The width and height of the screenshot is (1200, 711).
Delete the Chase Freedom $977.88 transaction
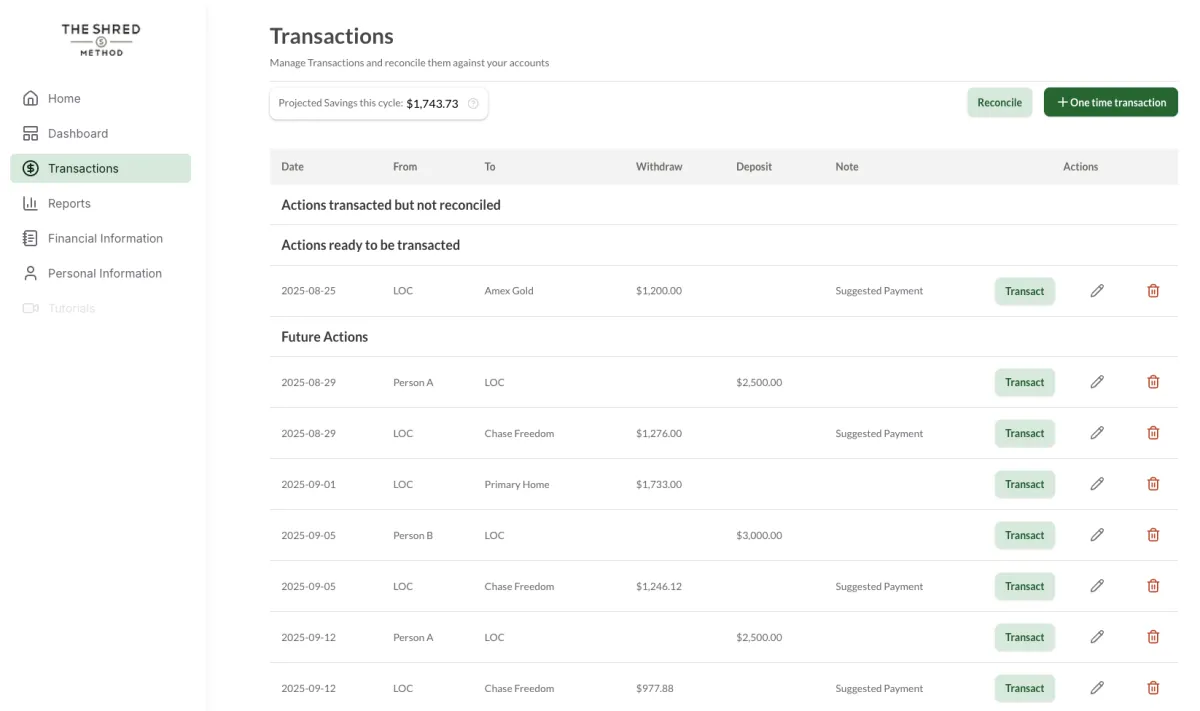[x=1153, y=688]
